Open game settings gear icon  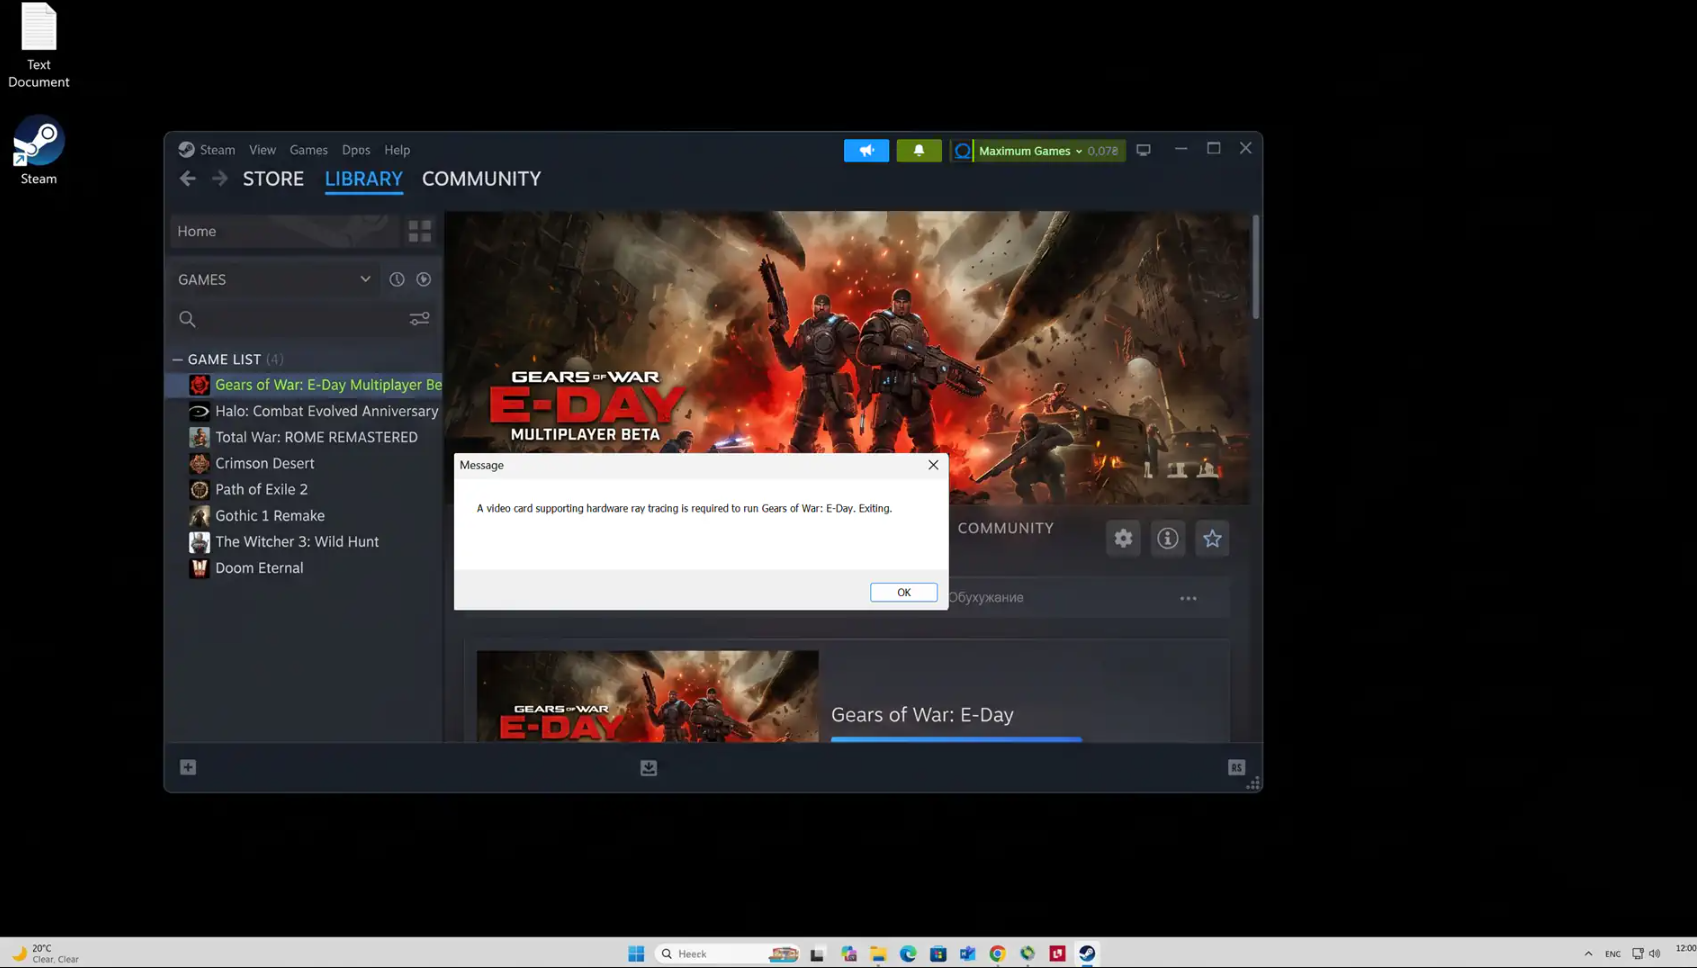pyautogui.click(x=1123, y=539)
